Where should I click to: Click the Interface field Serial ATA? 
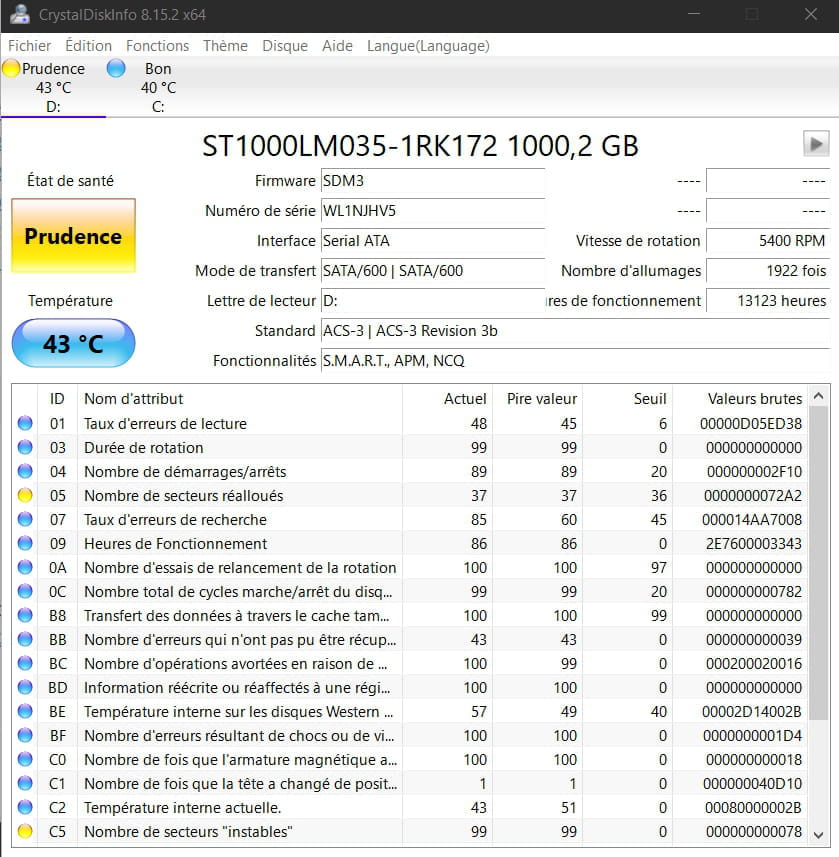click(433, 241)
